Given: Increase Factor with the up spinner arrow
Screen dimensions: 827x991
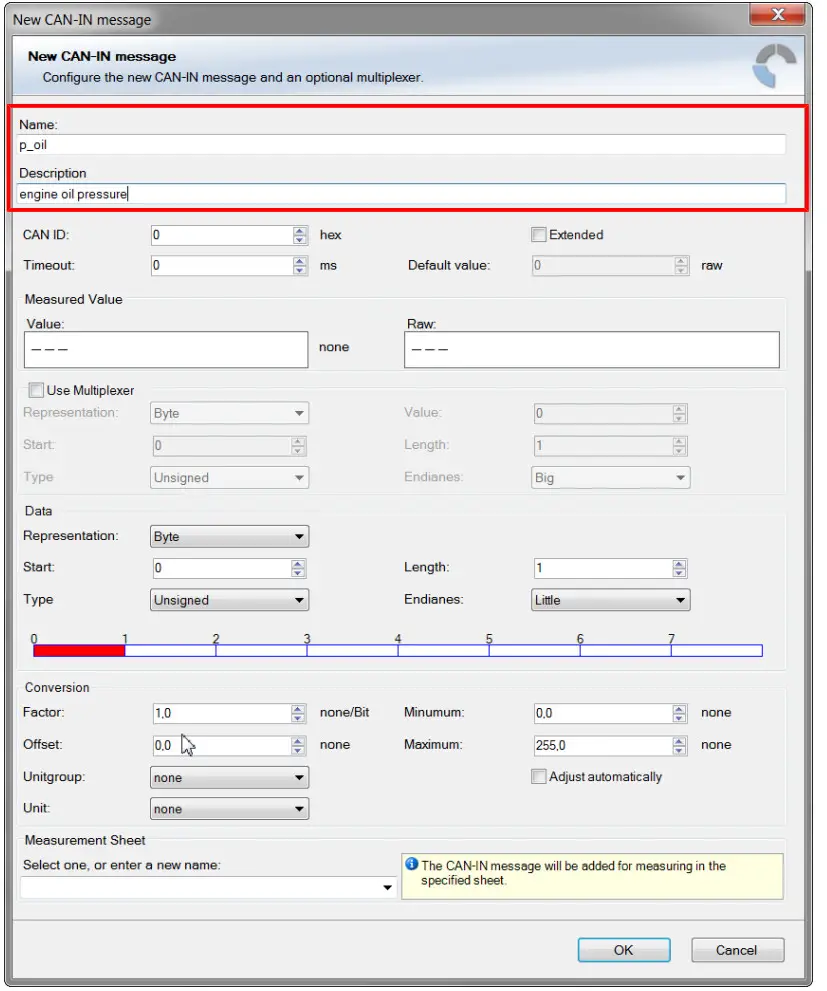Looking at the screenshot, I should (x=298, y=709).
